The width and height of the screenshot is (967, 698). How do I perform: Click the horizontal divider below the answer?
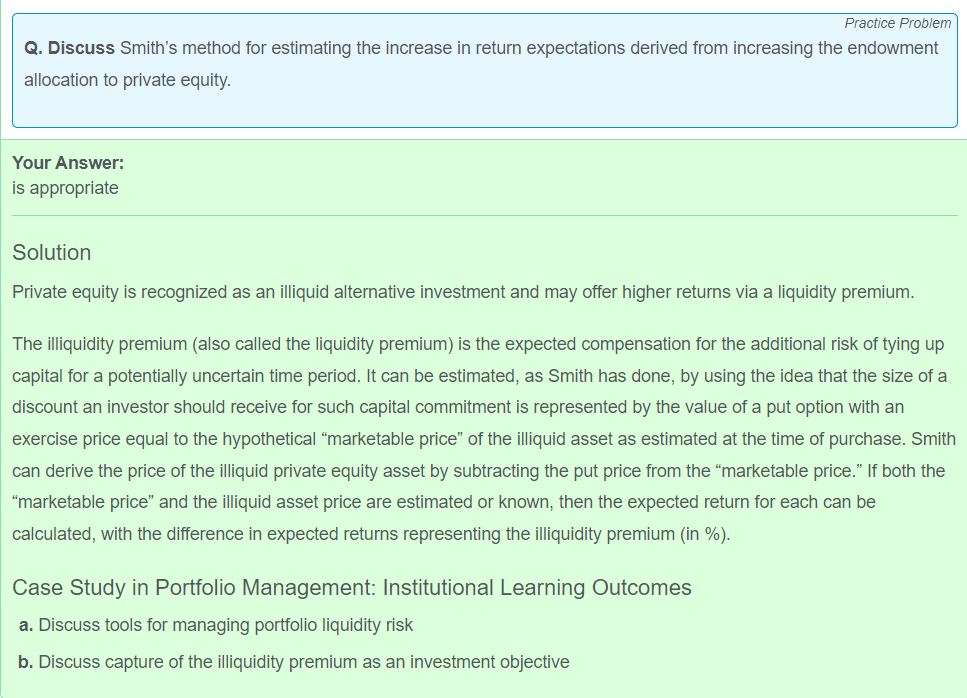(485, 215)
